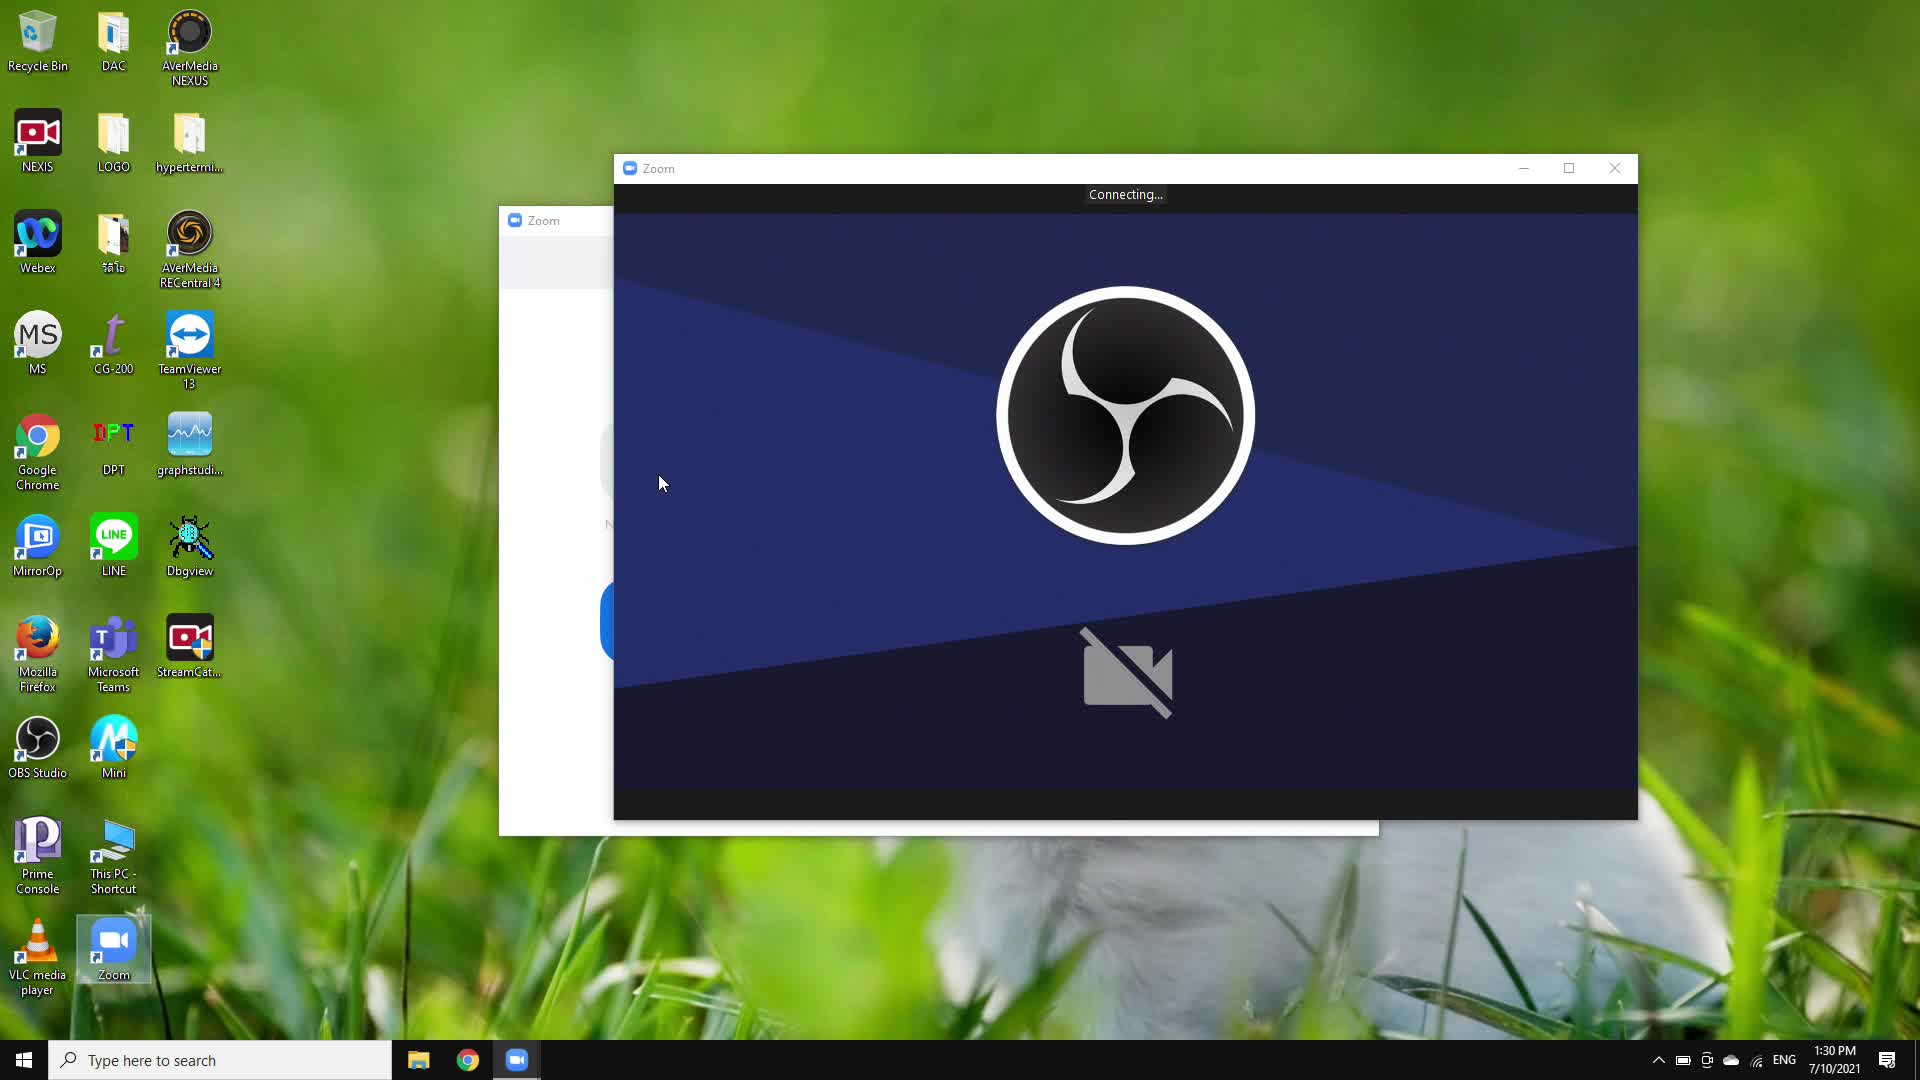This screenshot has width=1920, height=1080.
Task: Open the OneDrive cloud tray icon
Action: click(1731, 1061)
